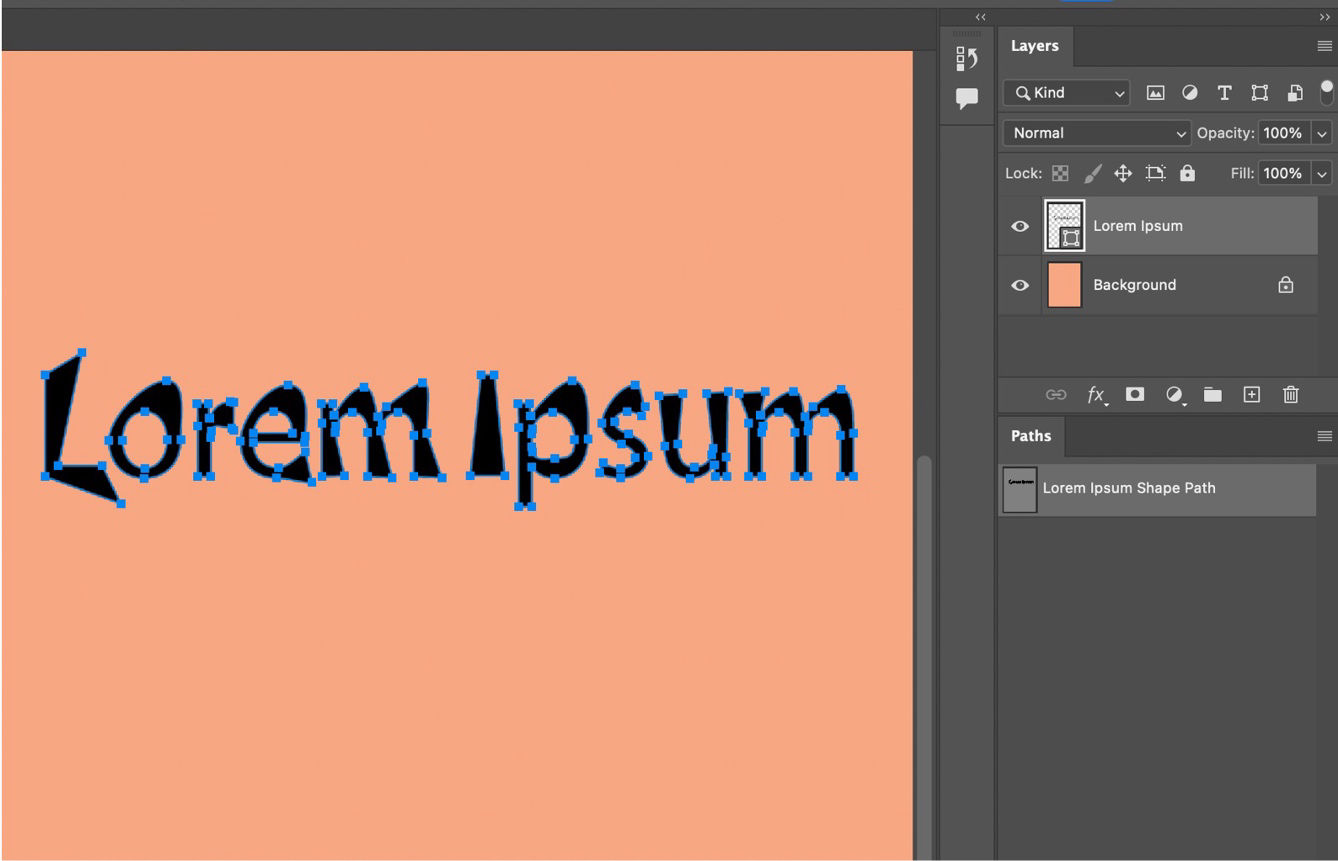The width and height of the screenshot is (1338, 861).
Task: Switch to the Paths tab
Action: coord(1031,436)
